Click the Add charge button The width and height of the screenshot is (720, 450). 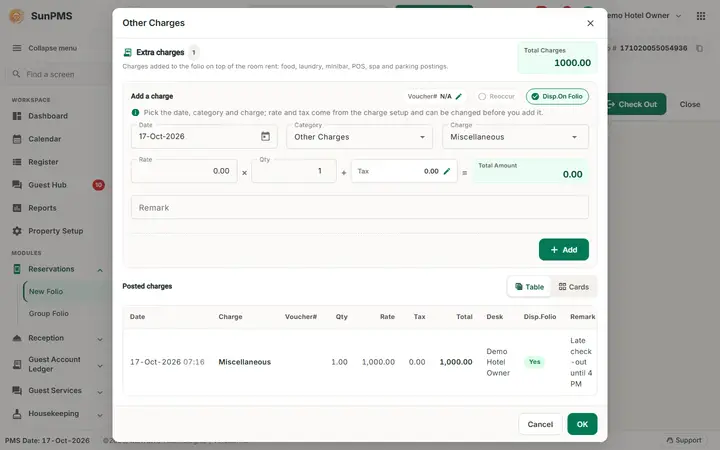pos(563,249)
